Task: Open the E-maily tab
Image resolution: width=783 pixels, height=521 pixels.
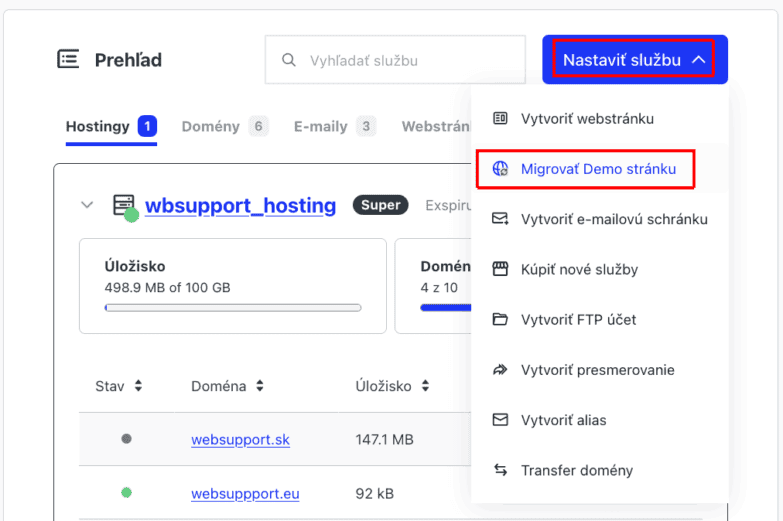Action: click(x=320, y=127)
